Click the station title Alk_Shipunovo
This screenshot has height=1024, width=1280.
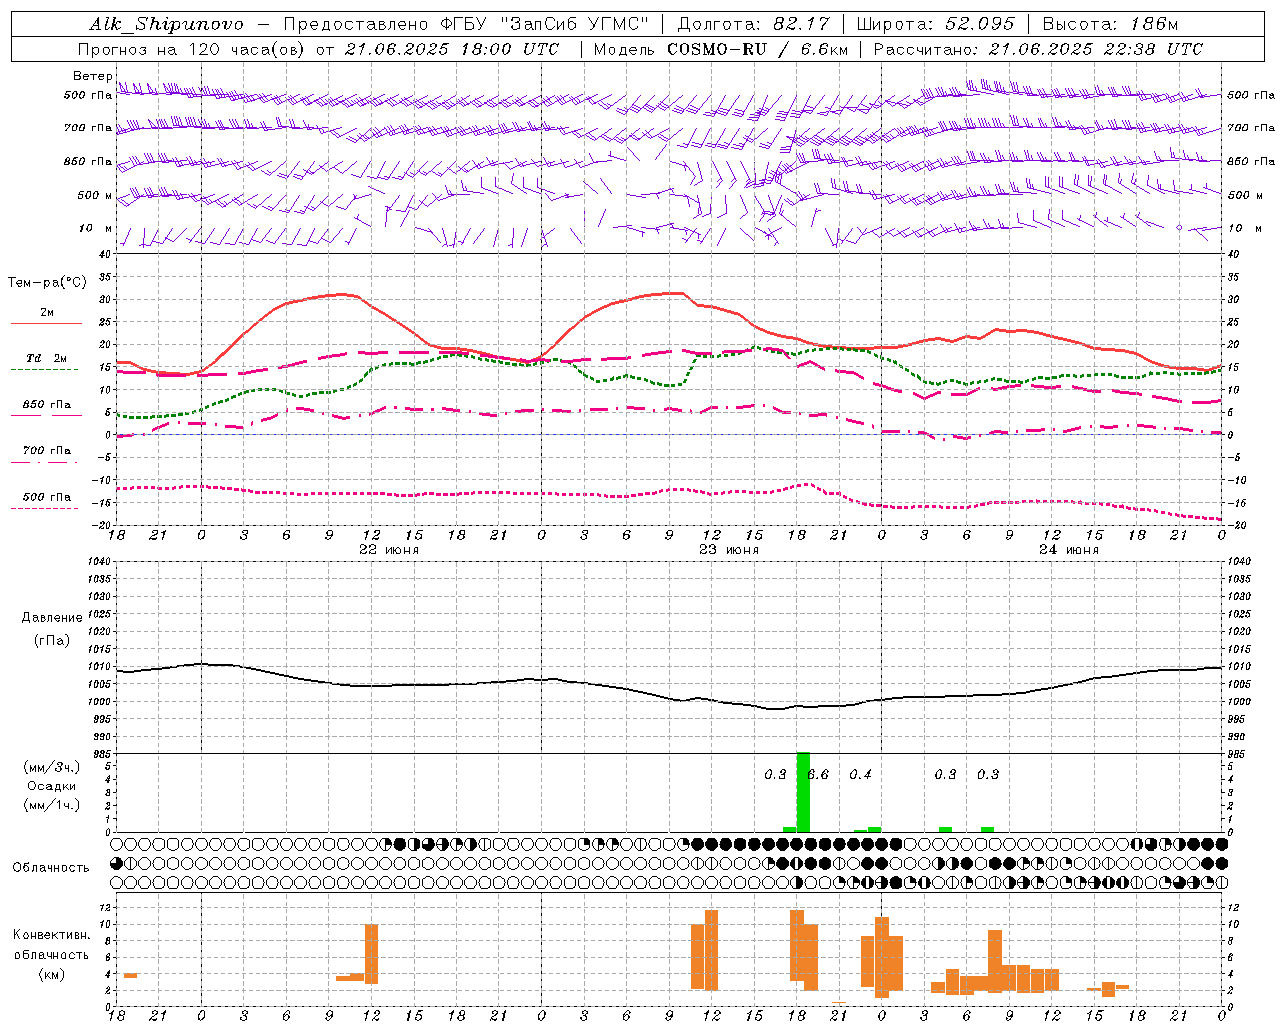[x=166, y=24]
